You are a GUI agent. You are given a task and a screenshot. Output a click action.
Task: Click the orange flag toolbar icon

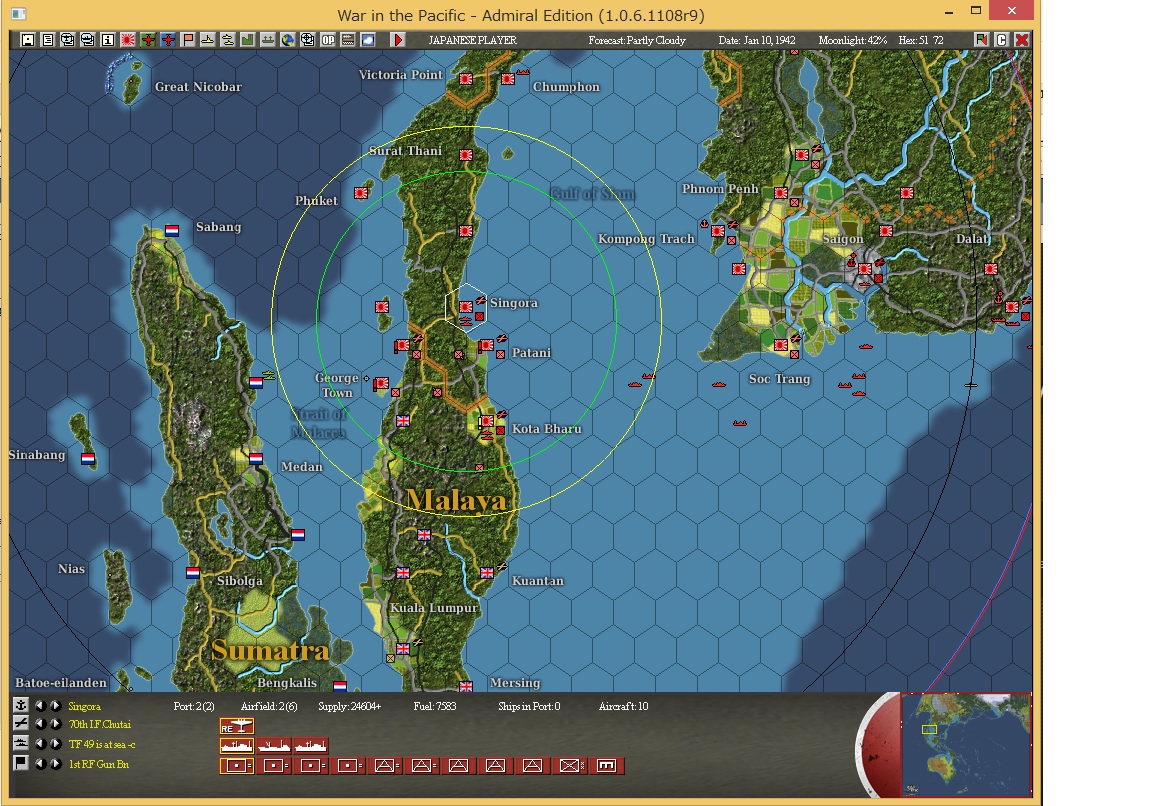[x=188, y=40]
